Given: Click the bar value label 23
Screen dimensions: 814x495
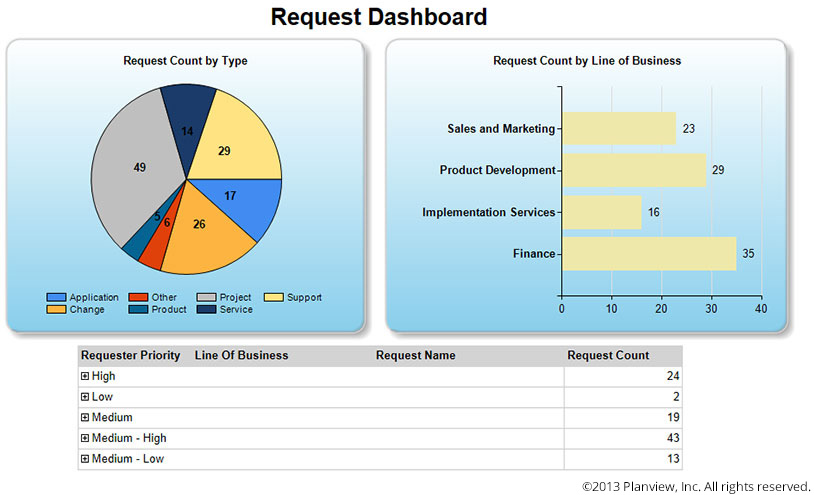Looking at the screenshot, I should point(688,129).
